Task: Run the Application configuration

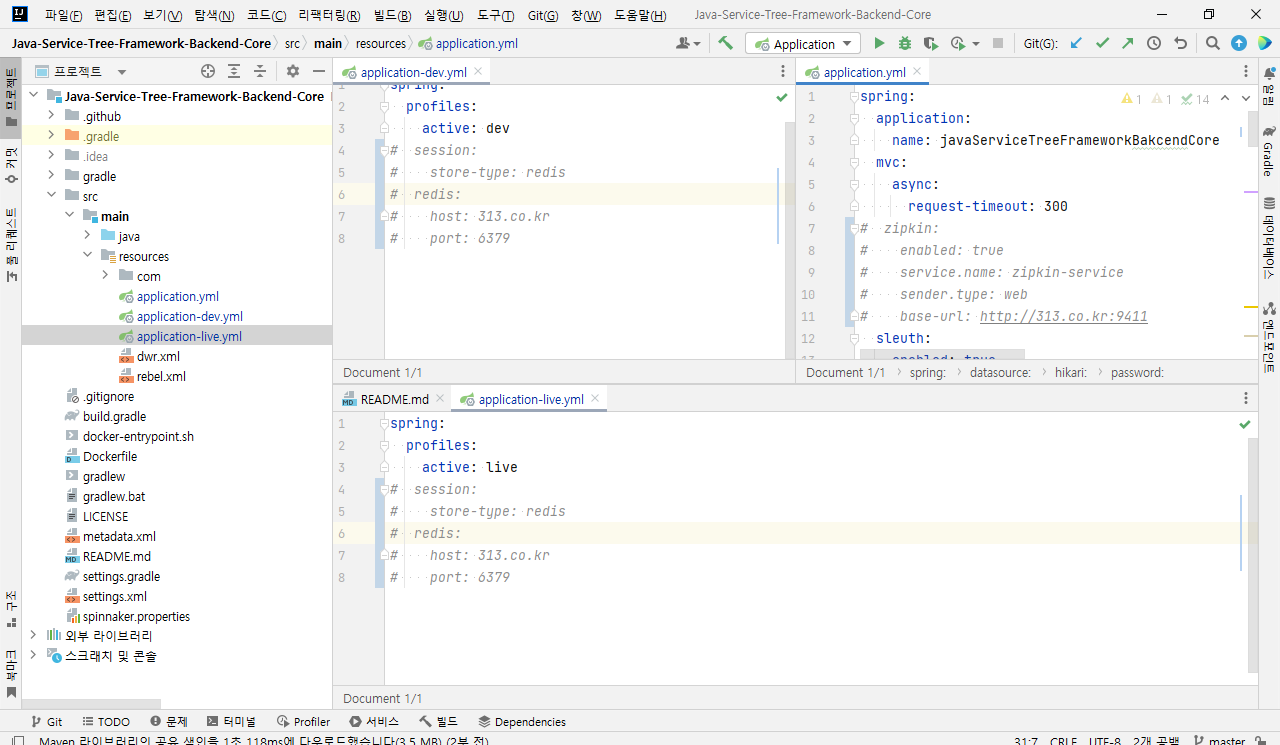Action: (879, 43)
